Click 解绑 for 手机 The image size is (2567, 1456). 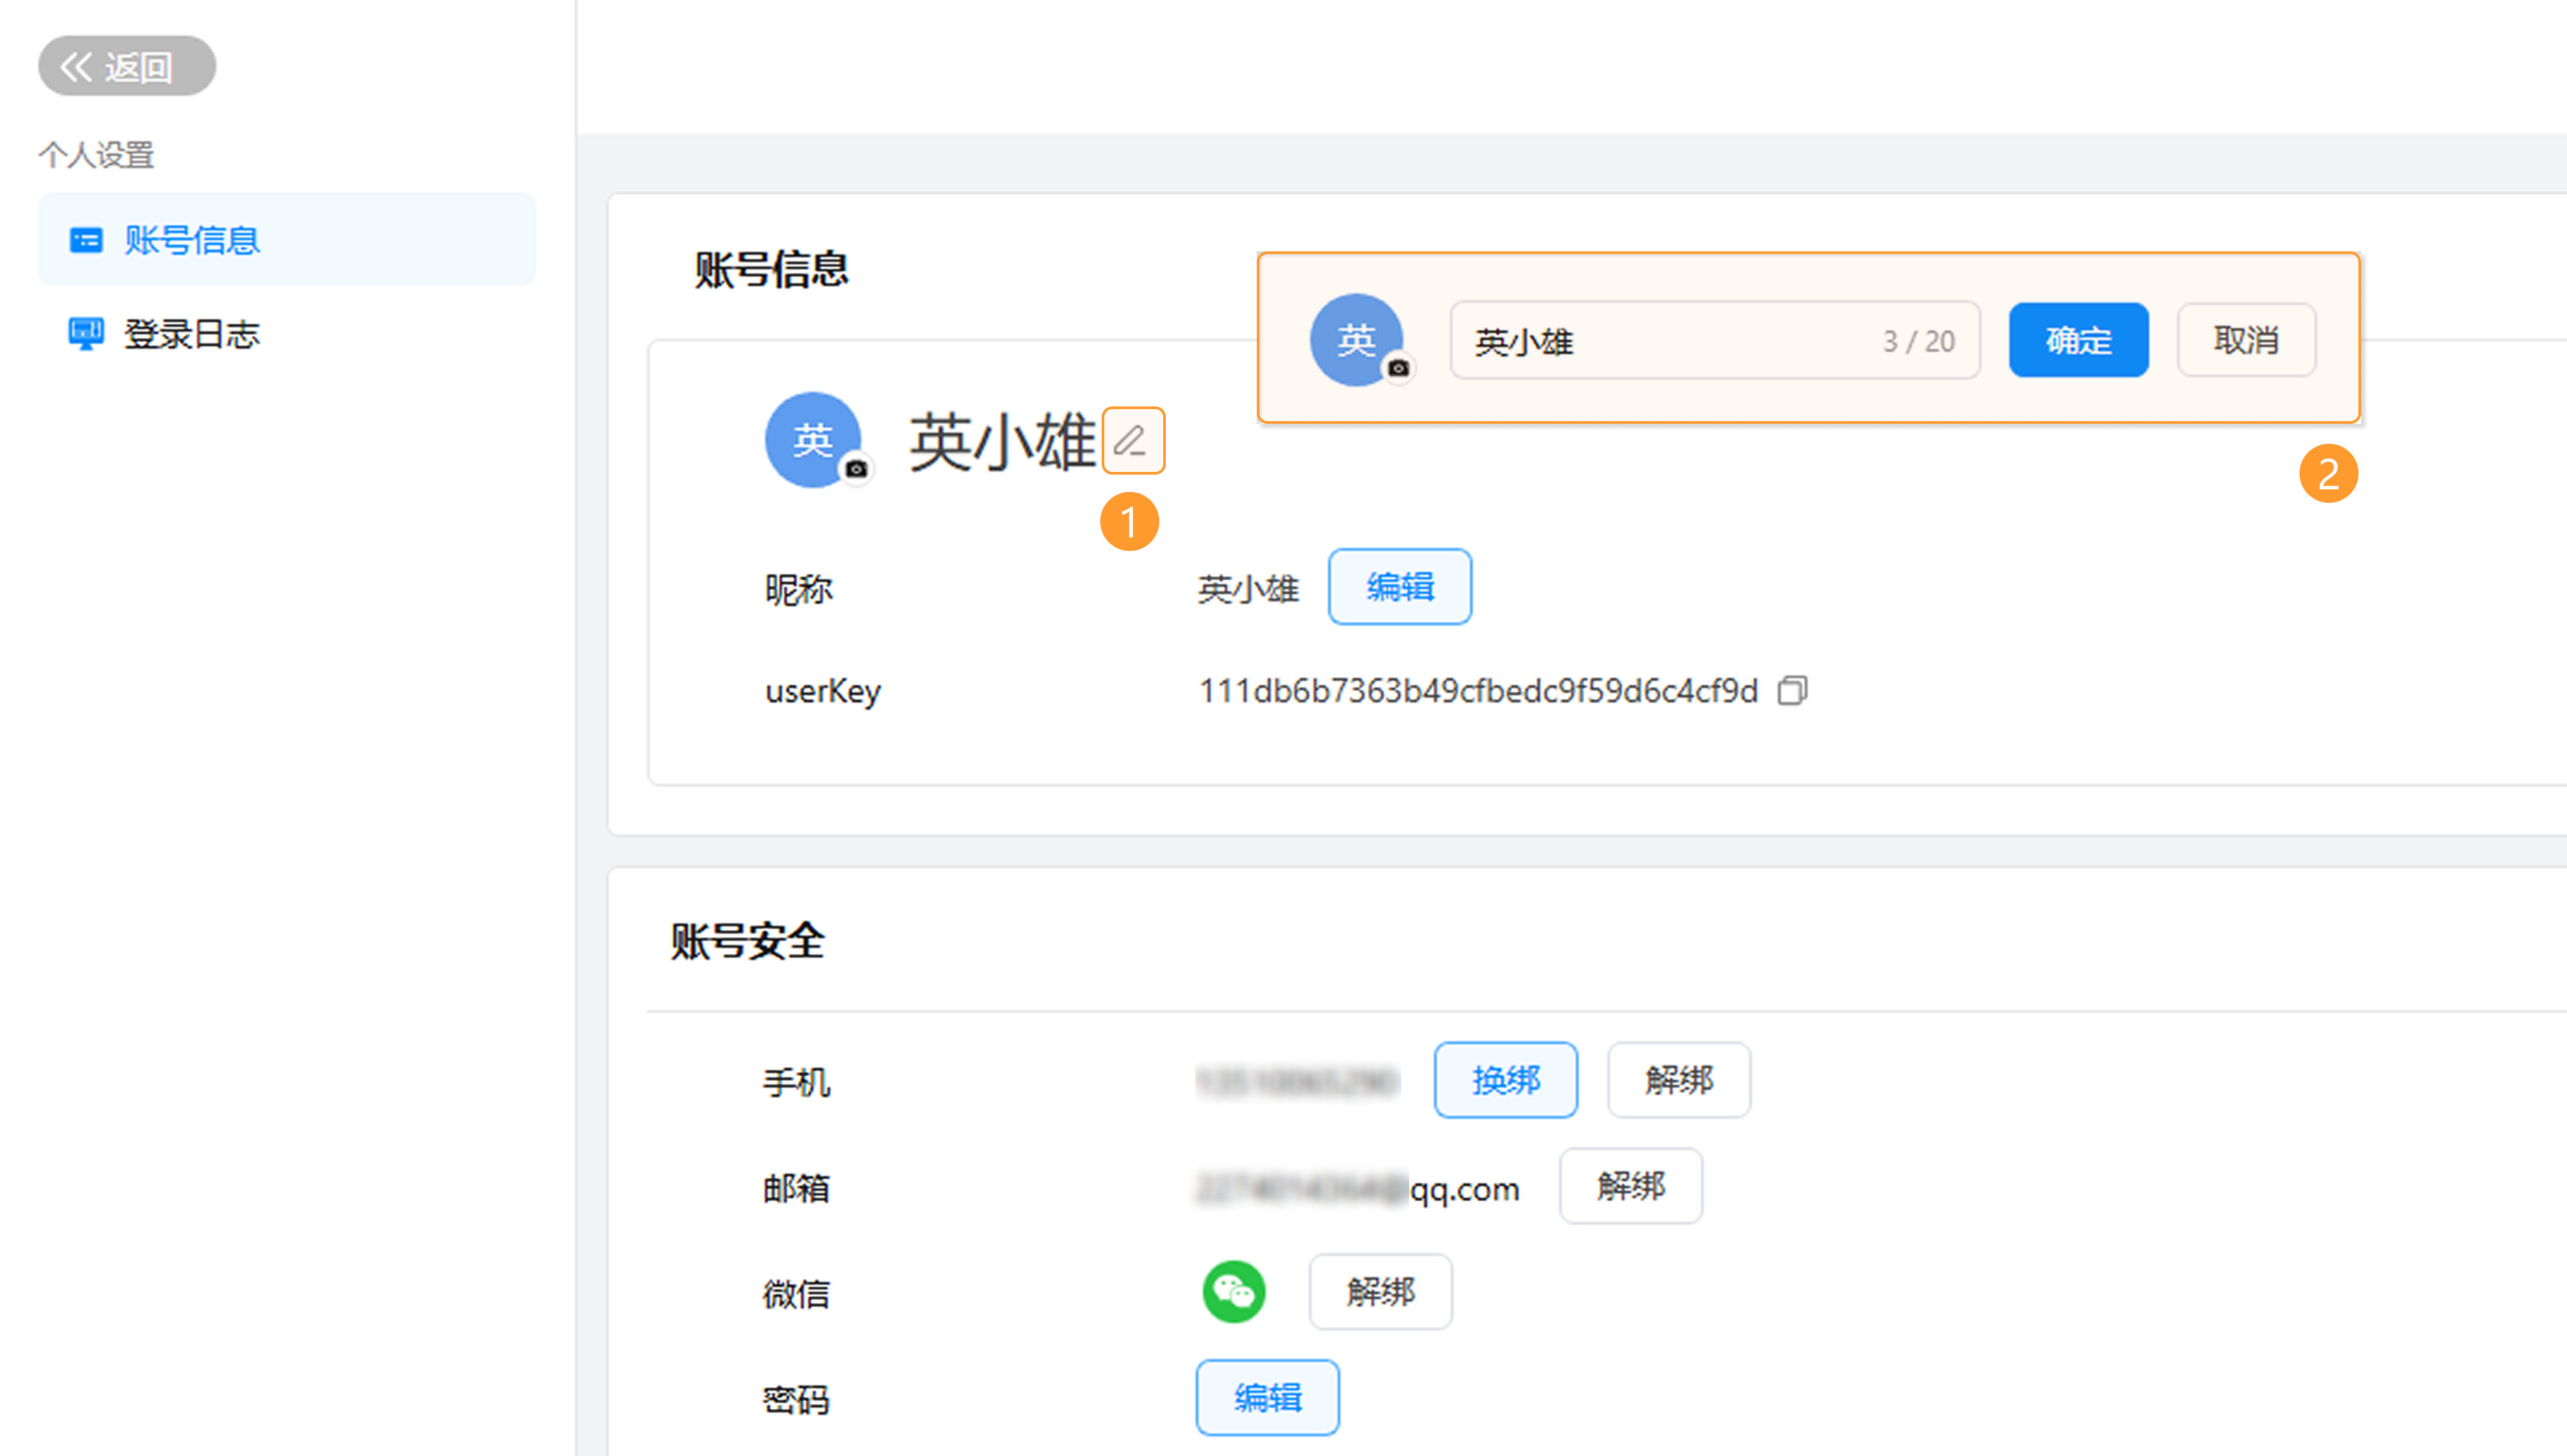coord(1679,1080)
